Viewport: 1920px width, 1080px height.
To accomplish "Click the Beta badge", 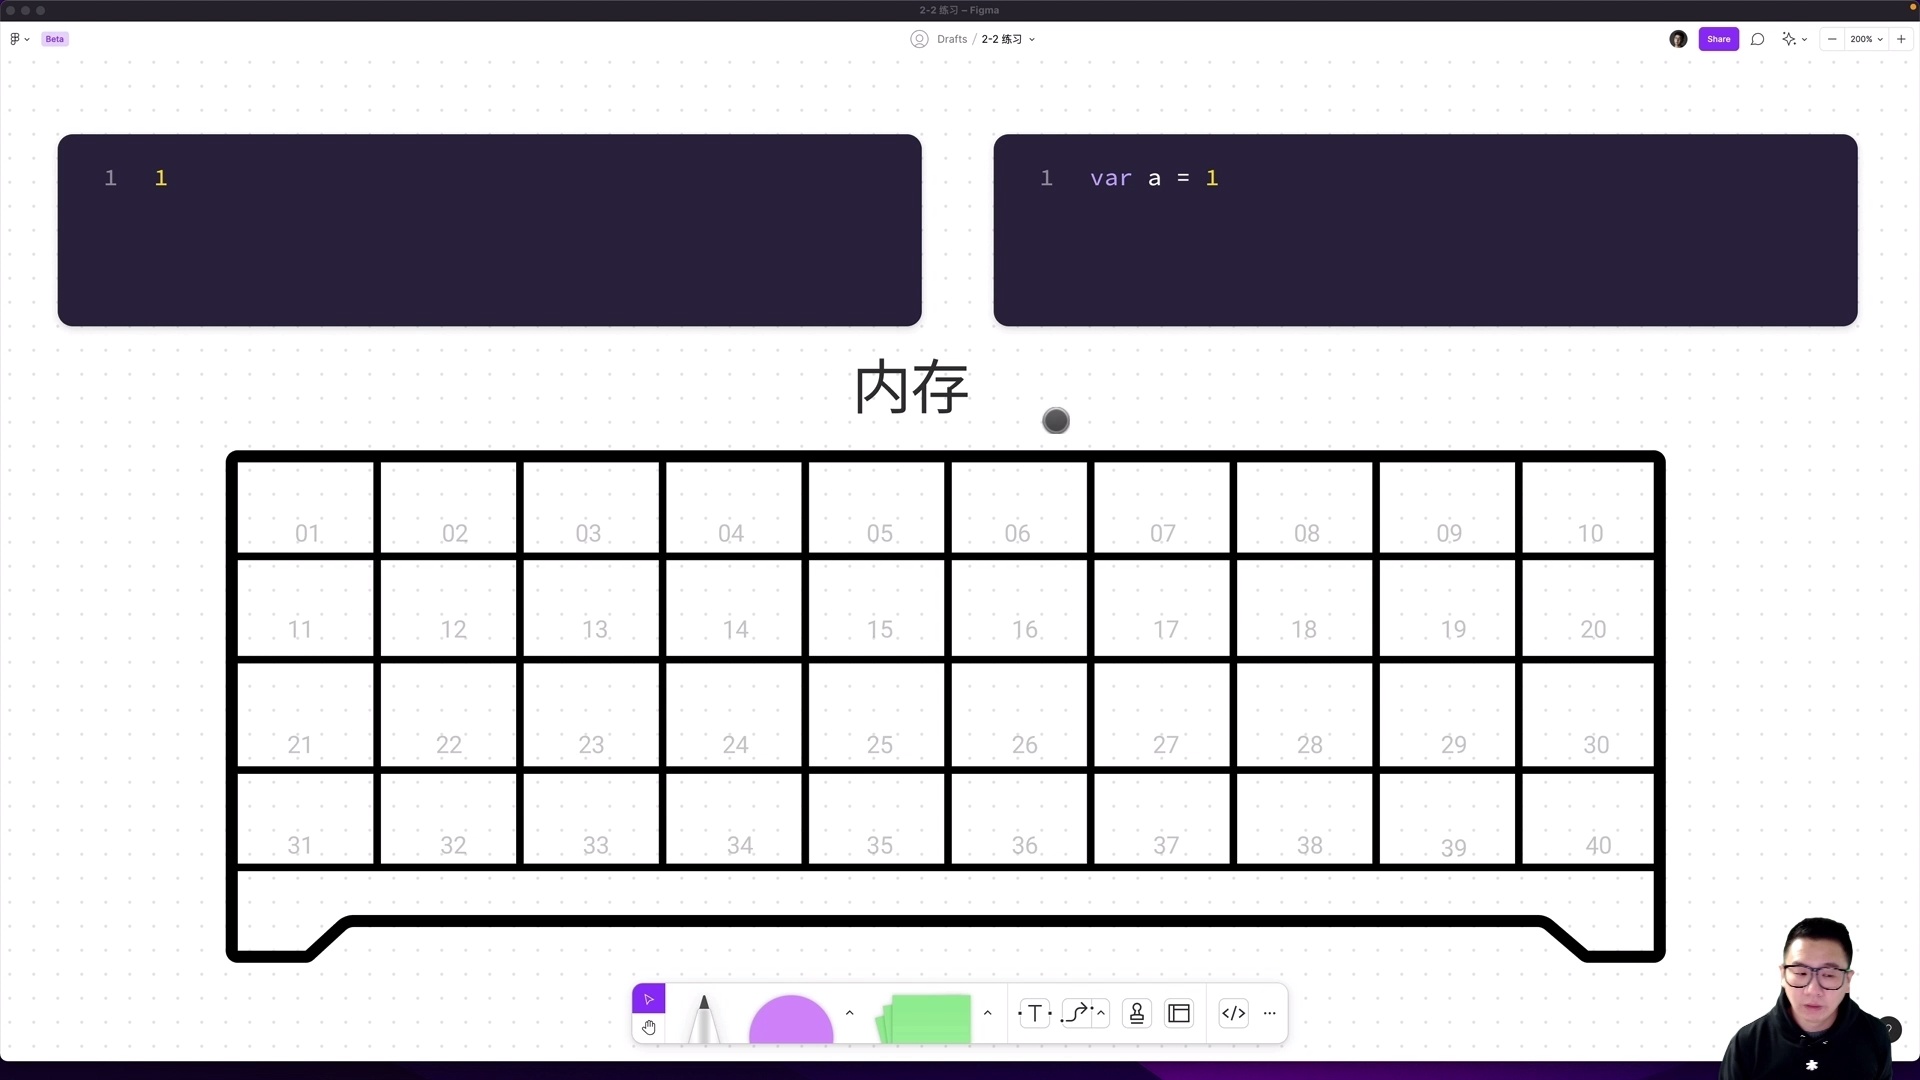I will [55, 39].
